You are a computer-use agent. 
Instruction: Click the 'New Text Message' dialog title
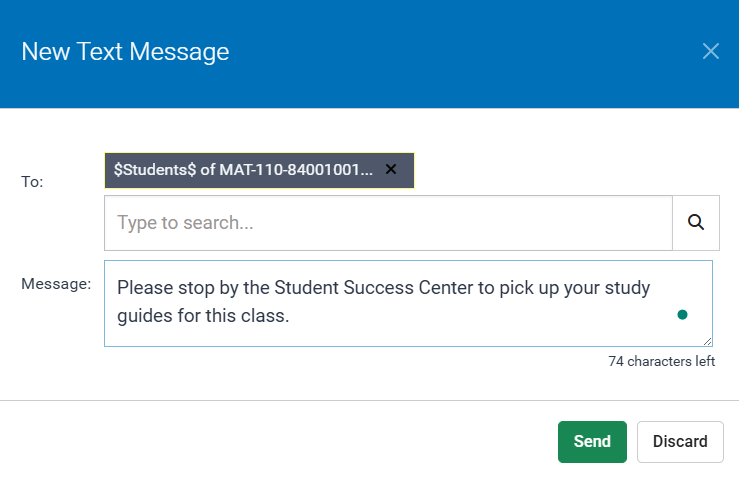125,52
